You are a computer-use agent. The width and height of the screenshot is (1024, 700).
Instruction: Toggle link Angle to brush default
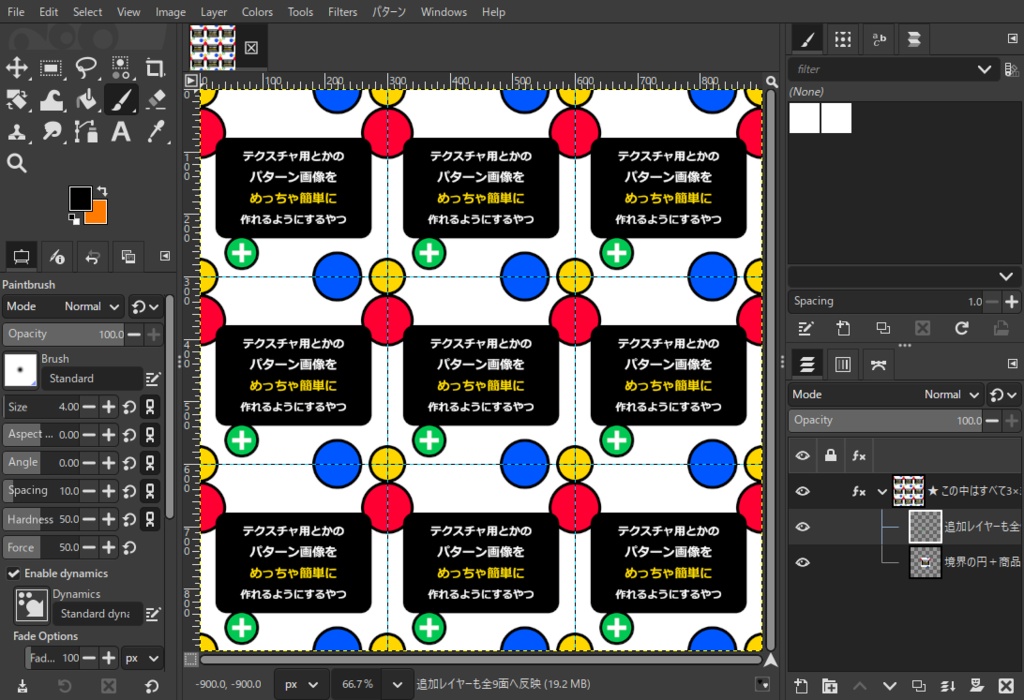[x=150, y=462]
